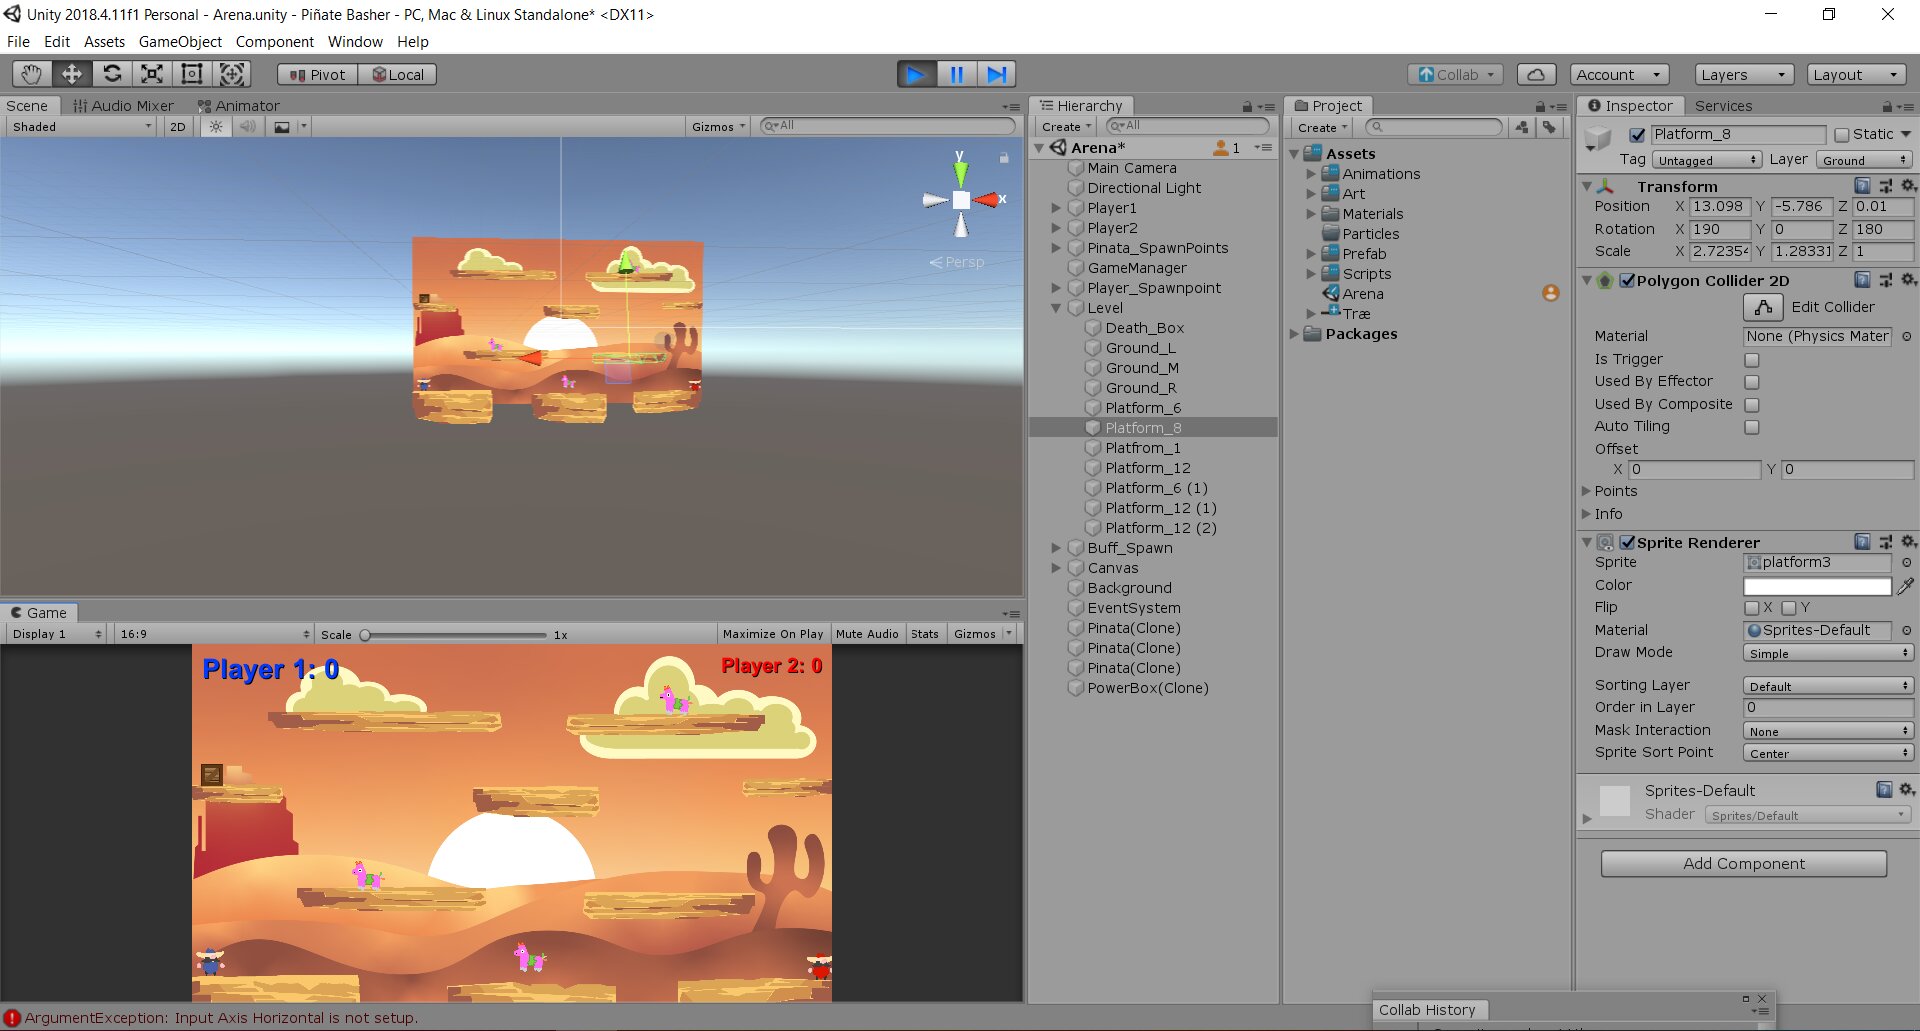1920x1031 pixels.
Task: Click the Add Component button
Action: pyautogui.click(x=1743, y=864)
